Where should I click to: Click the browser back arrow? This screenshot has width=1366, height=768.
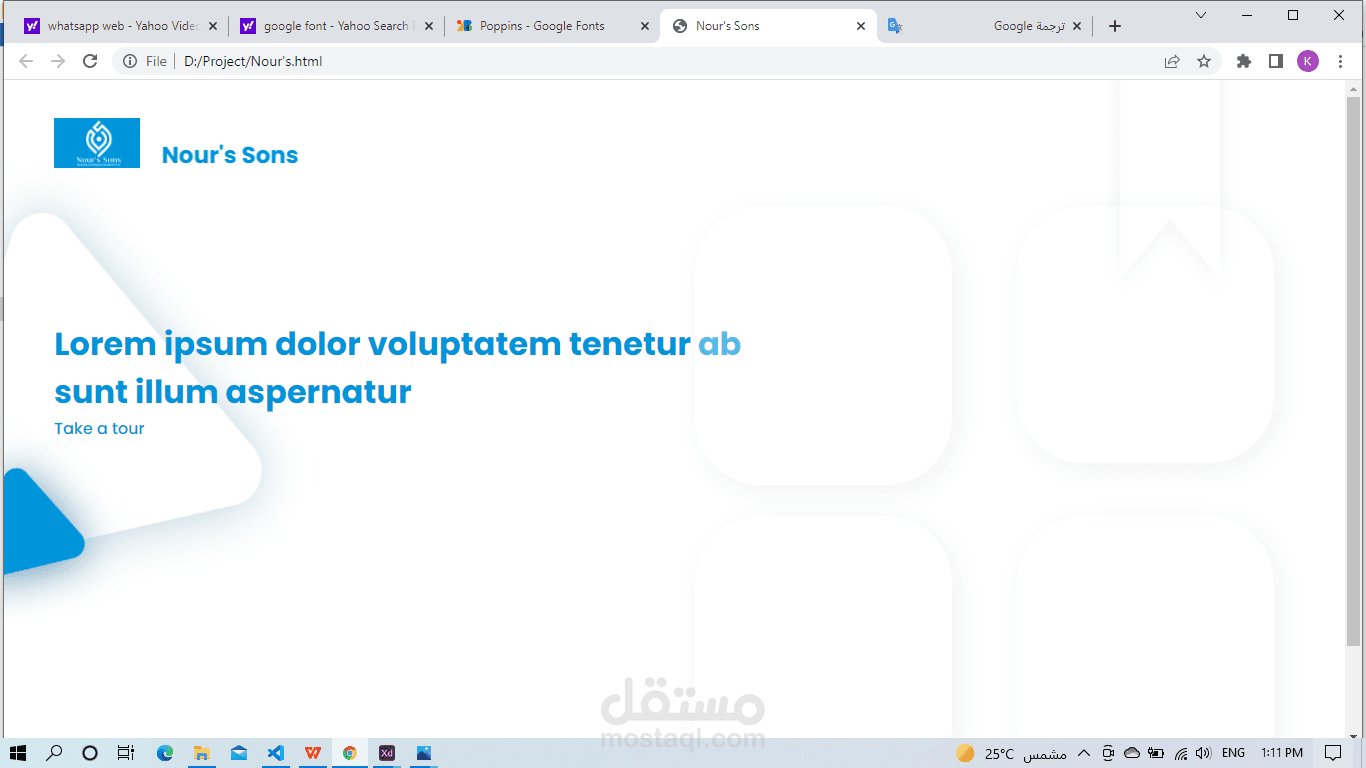[x=26, y=61]
